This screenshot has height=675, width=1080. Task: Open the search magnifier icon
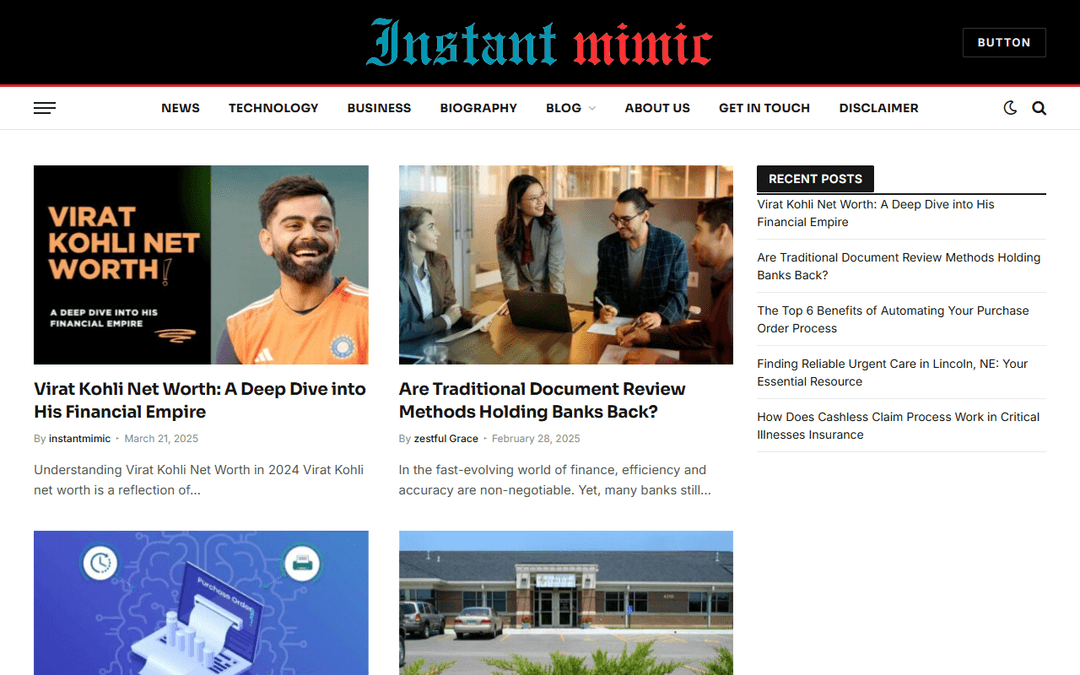[x=1039, y=108]
